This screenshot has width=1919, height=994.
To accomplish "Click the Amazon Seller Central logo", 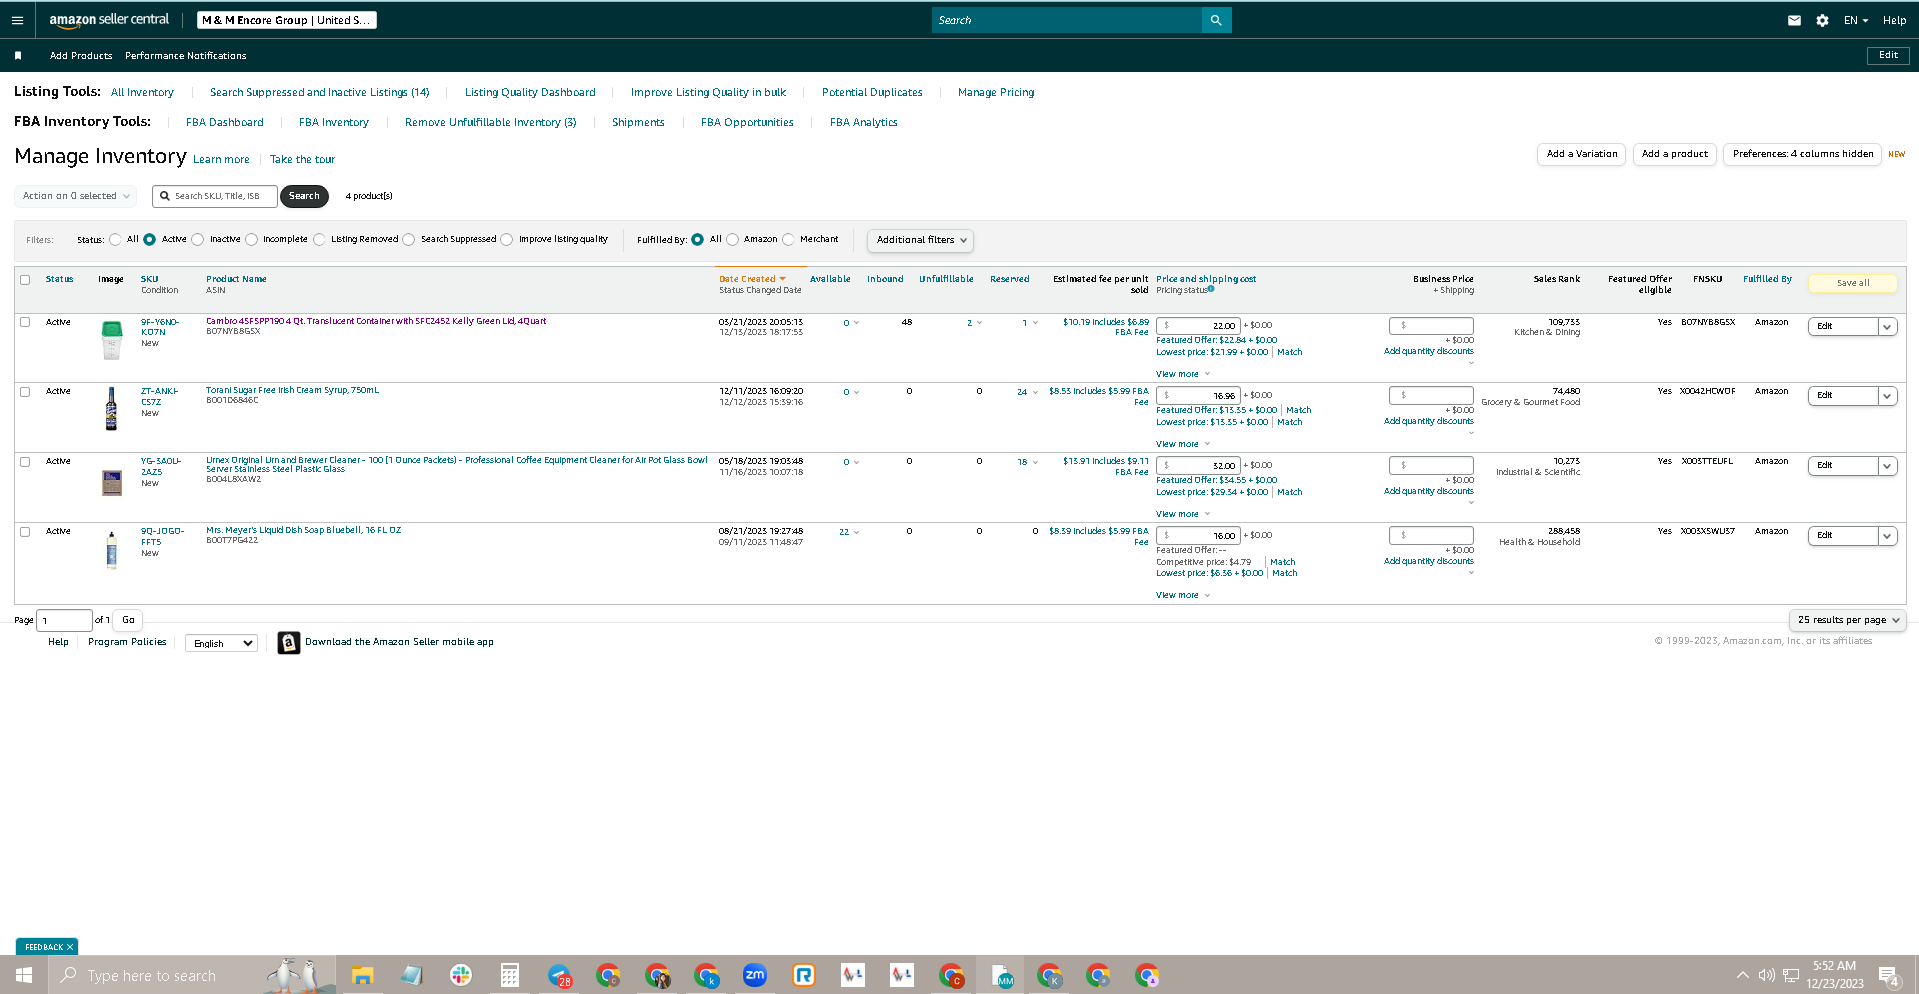I will [x=109, y=20].
